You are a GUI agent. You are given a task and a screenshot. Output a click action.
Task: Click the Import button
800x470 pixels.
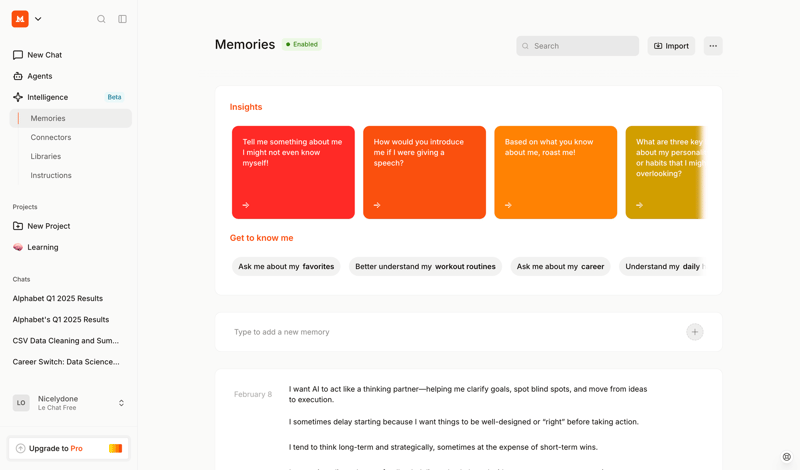(x=671, y=46)
